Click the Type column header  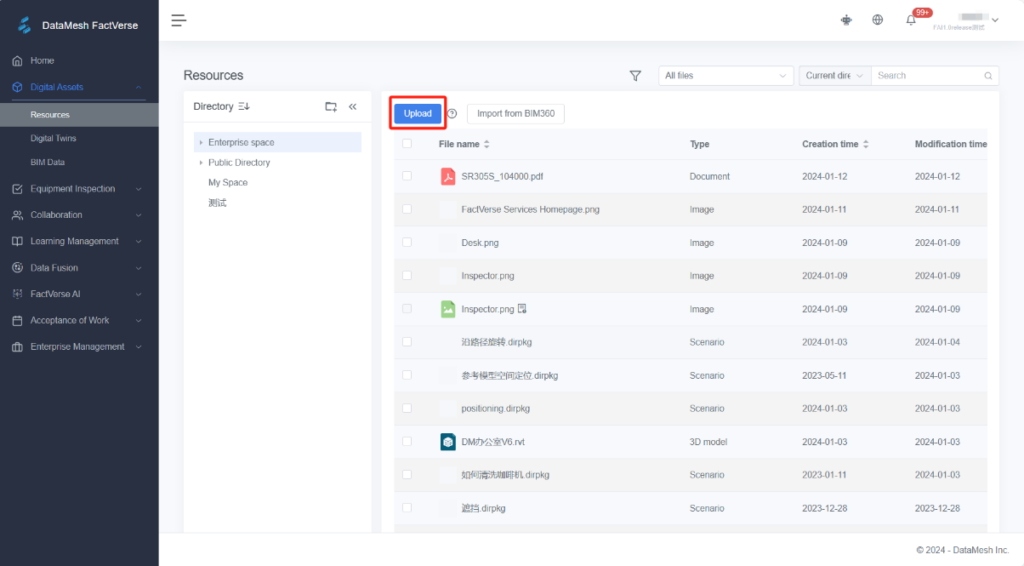(699, 144)
